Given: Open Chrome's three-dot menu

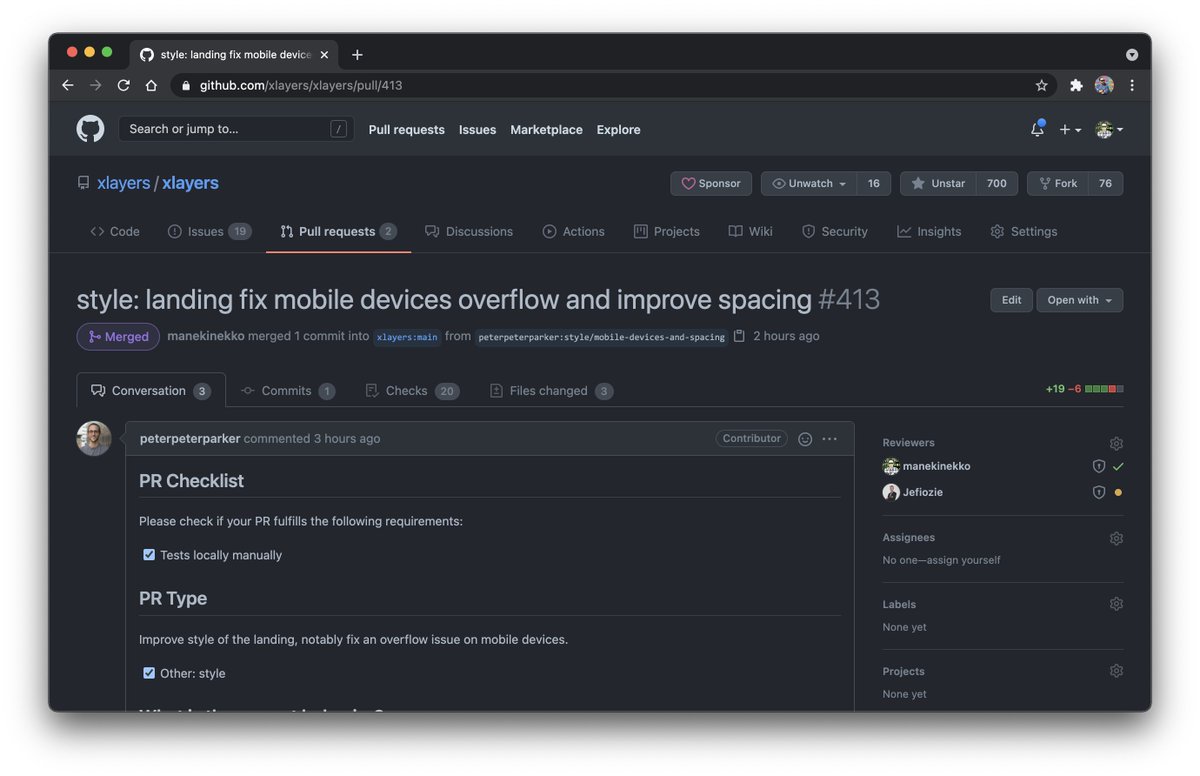Looking at the screenshot, I should click(1131, 85).
